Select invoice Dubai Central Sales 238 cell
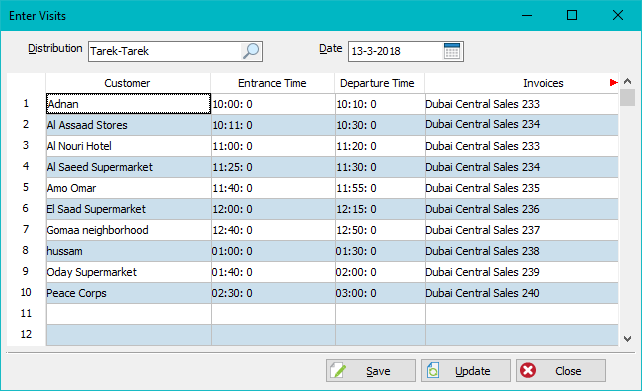642x391 pixels. [x=522, y=251]
